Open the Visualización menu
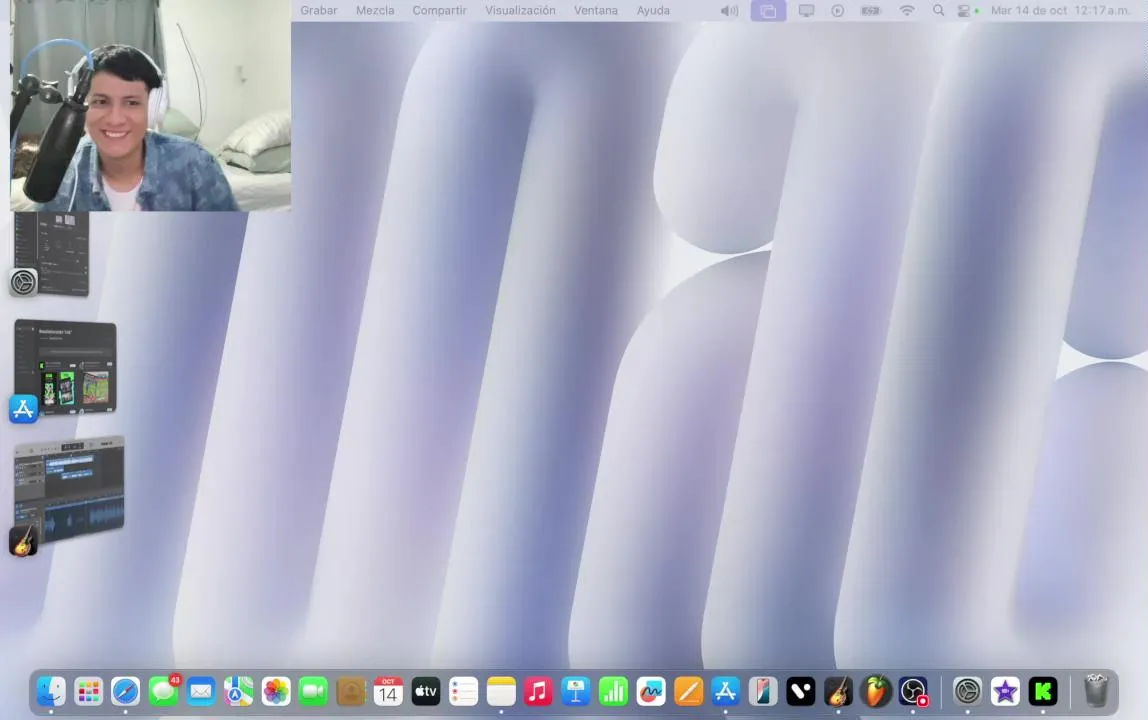This screenshot has width=1148, height=720. [520, 10]
